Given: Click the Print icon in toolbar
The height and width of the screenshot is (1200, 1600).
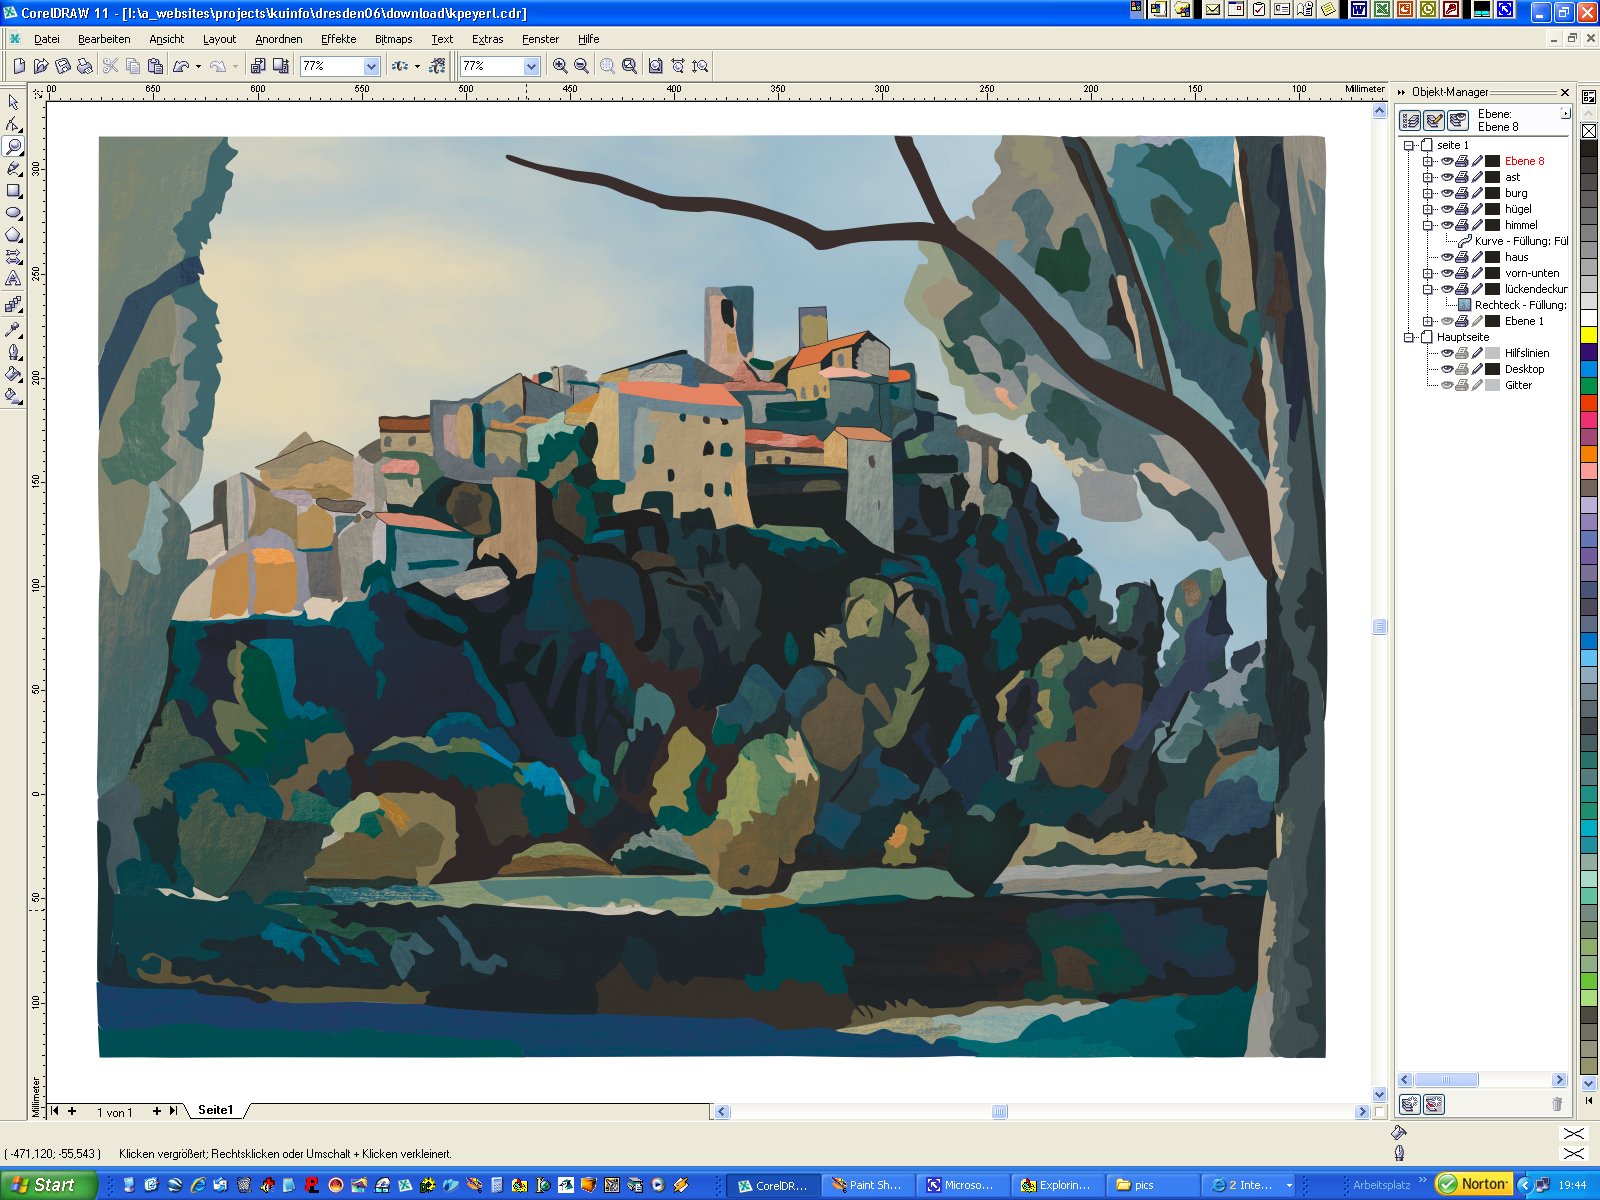Looking at the screenshot, I should click(85, 66).
